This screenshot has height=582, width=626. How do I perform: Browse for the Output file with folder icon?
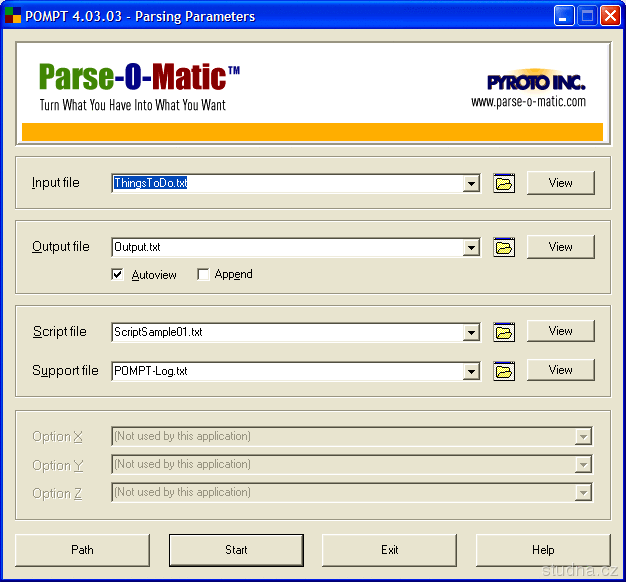(504, 247)
